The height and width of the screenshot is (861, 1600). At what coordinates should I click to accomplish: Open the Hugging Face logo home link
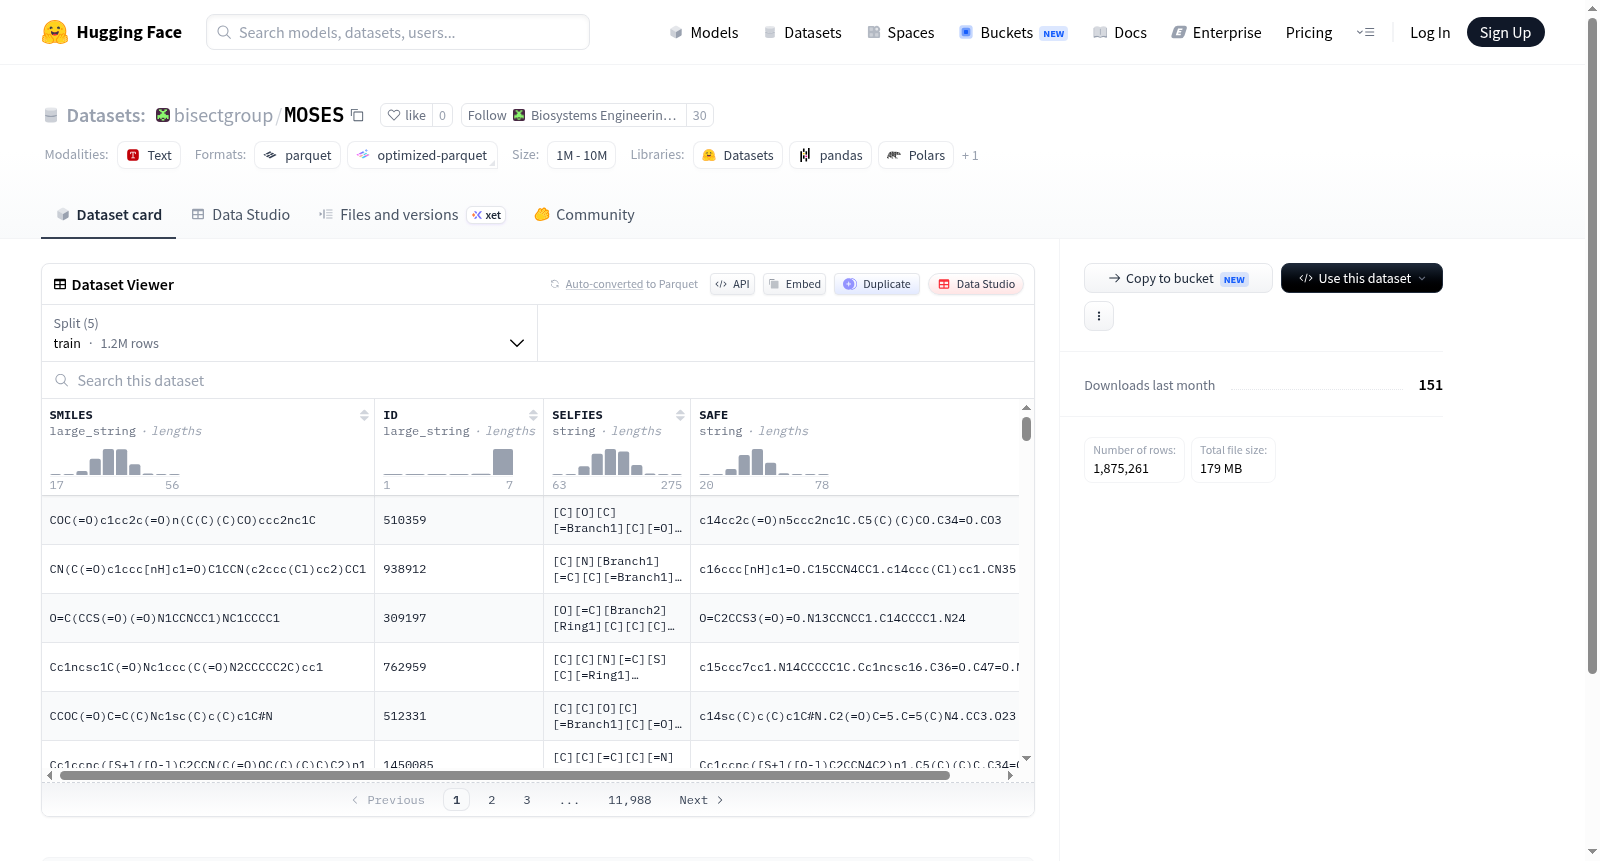pos(112,32)
